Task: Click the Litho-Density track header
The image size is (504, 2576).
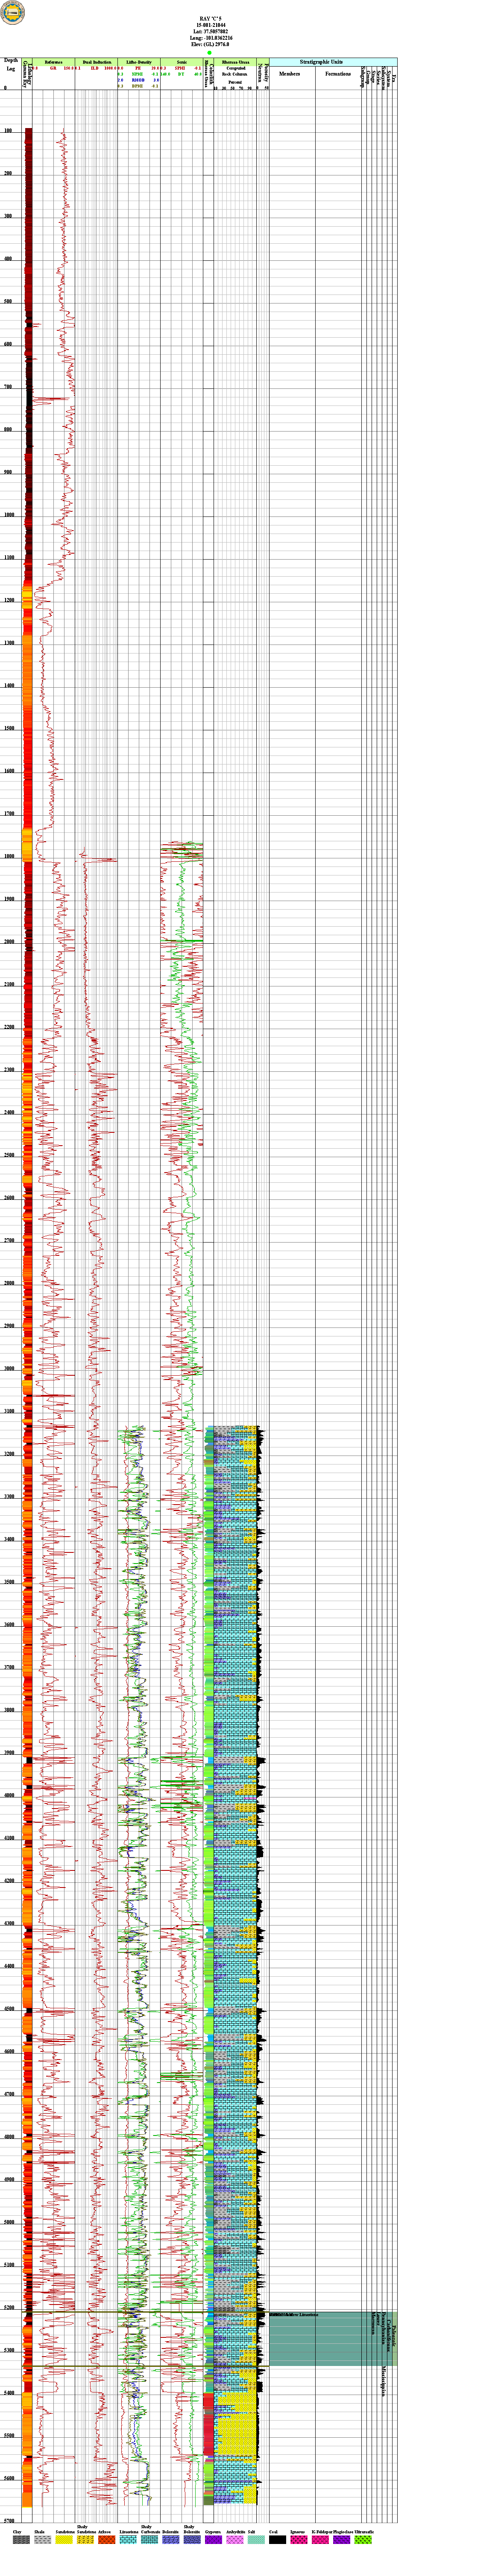Action: coord(139,61)
